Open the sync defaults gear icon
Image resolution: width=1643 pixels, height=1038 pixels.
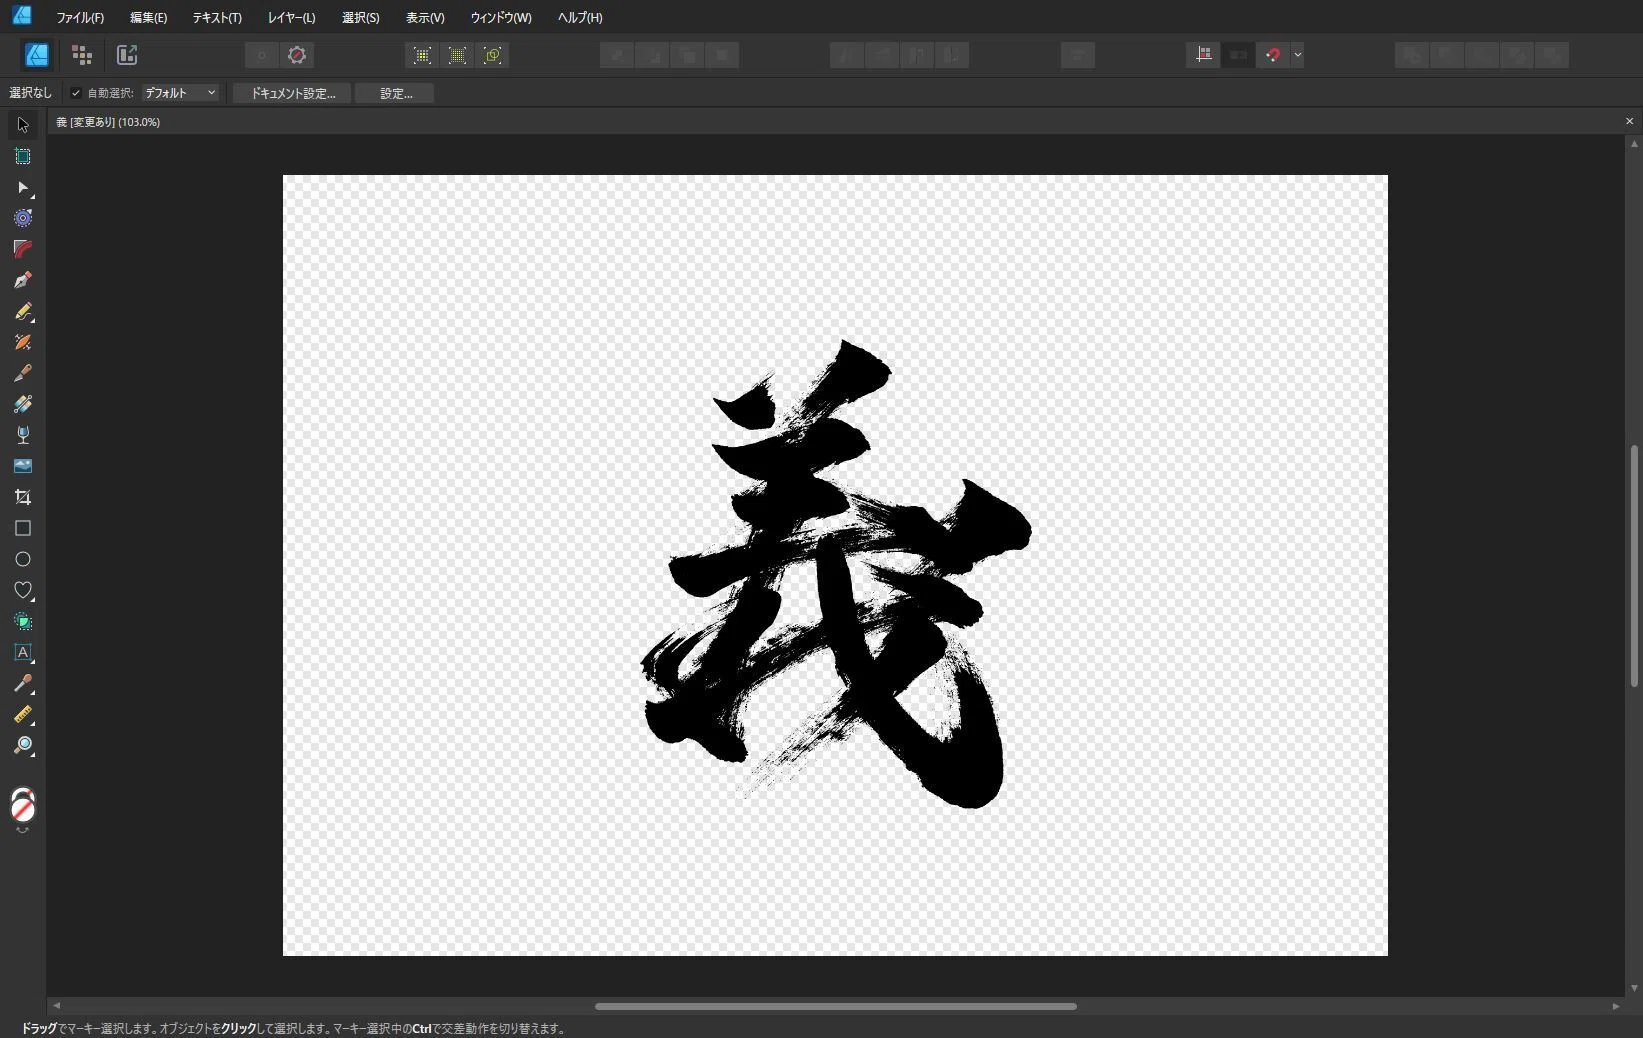pyautogui.click(x=297, y=55)
